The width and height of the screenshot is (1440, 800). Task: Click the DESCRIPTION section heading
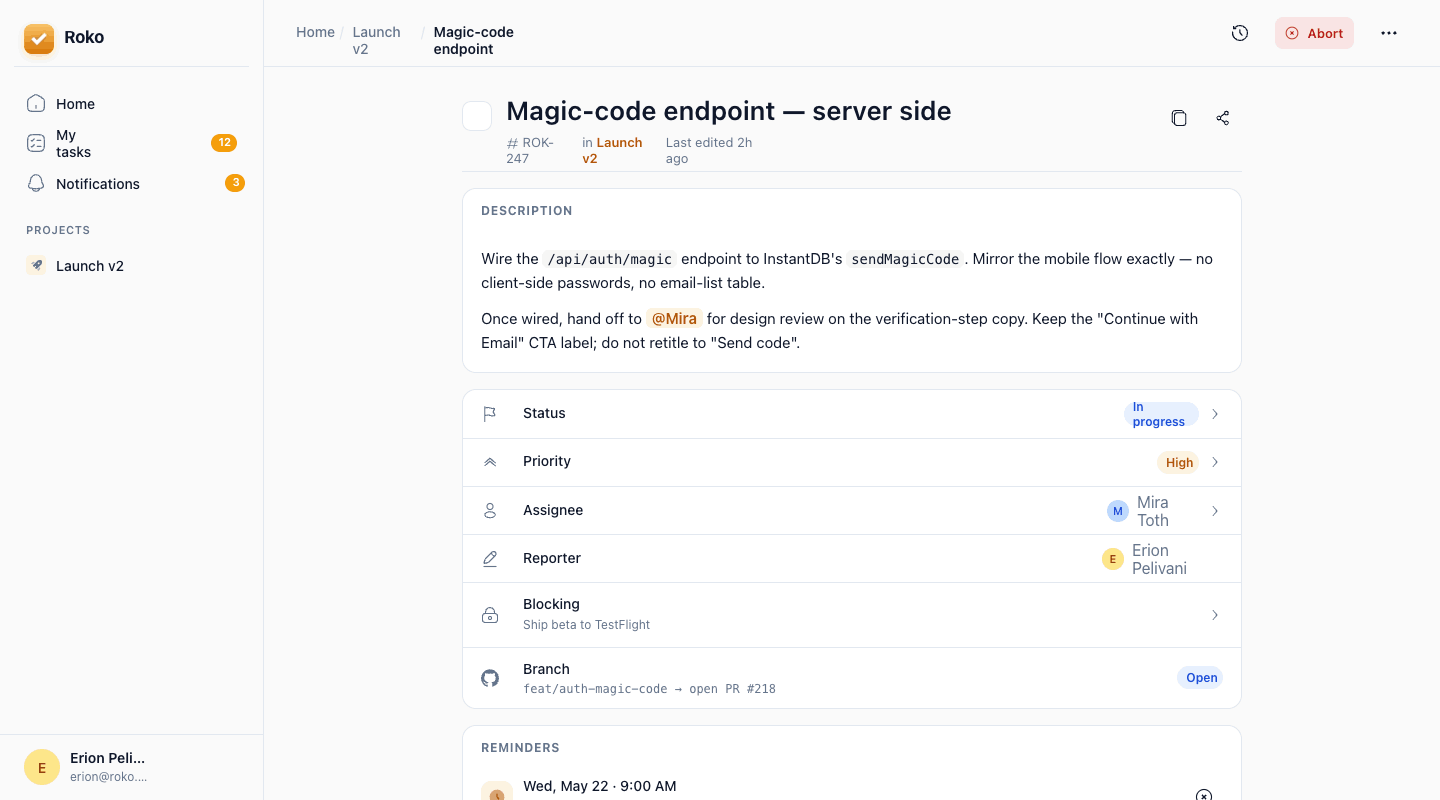pyautogui.click(x=527, y=211)
